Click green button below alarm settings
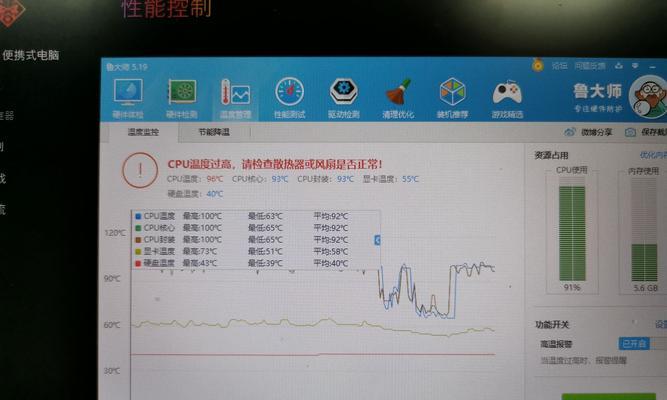Screen dimensions: 667x400 coord(609,397)
